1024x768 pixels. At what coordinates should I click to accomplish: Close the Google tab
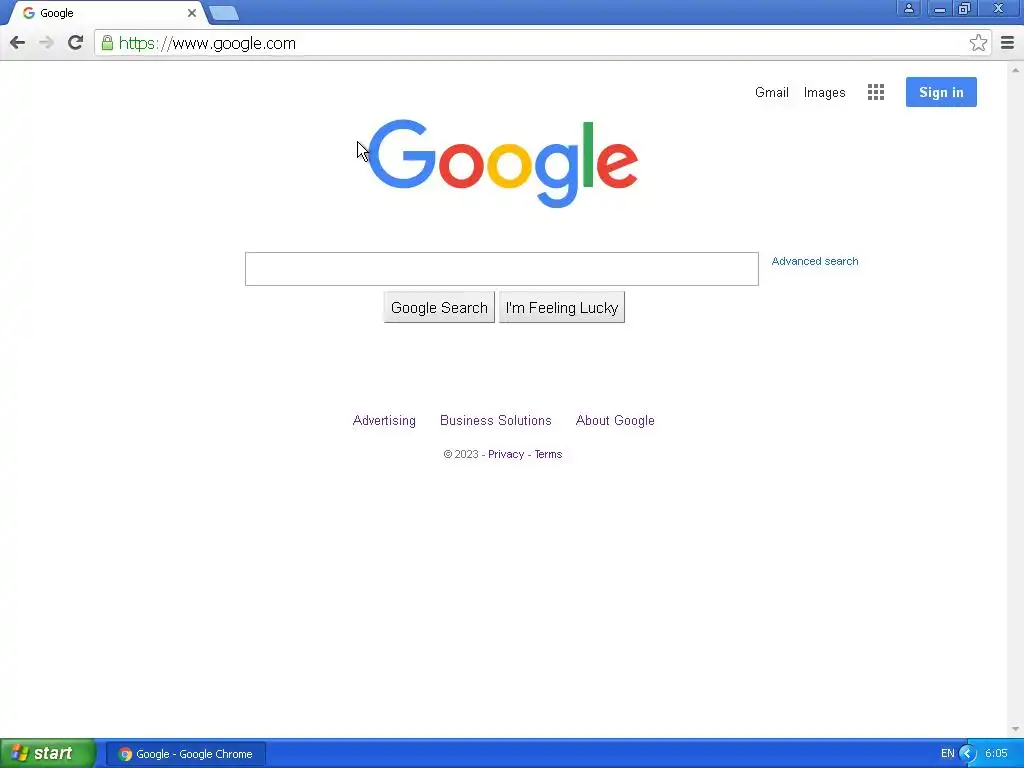coord(191,13)
